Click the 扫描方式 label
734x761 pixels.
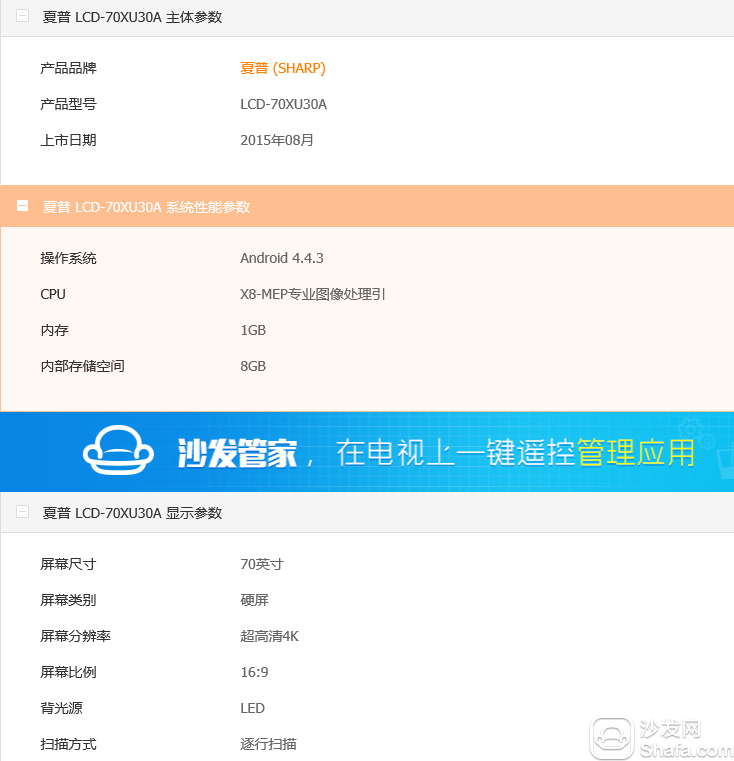coord(68,744)
